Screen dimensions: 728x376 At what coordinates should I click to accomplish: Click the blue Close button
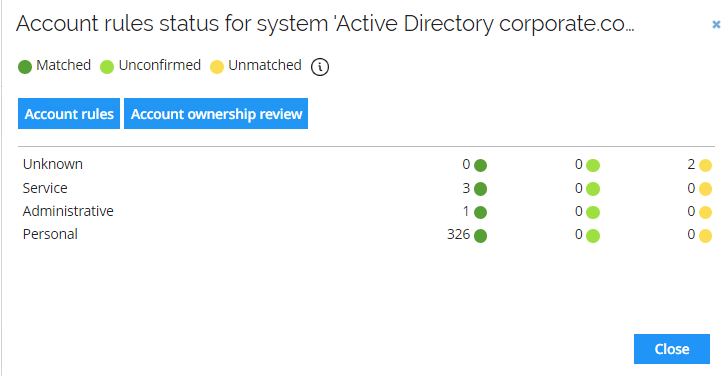[671, 349]
